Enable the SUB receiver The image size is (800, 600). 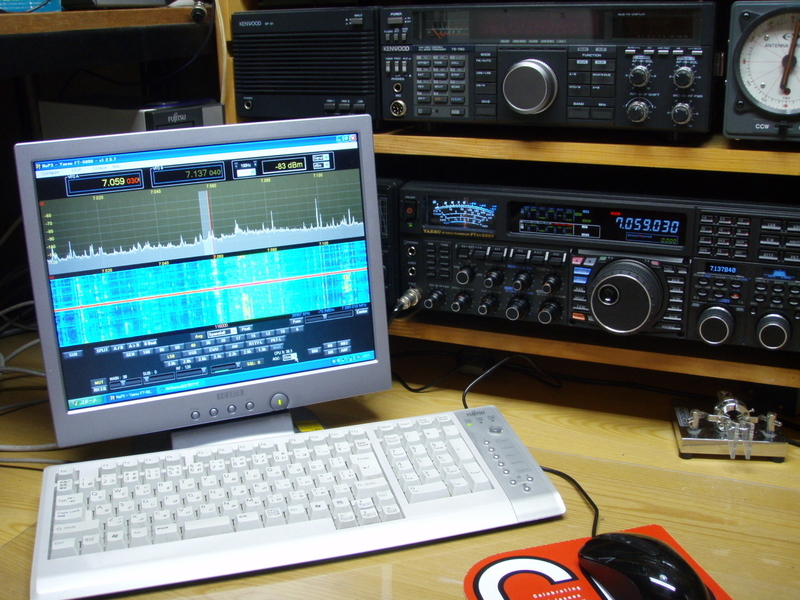tap(74, 353)
